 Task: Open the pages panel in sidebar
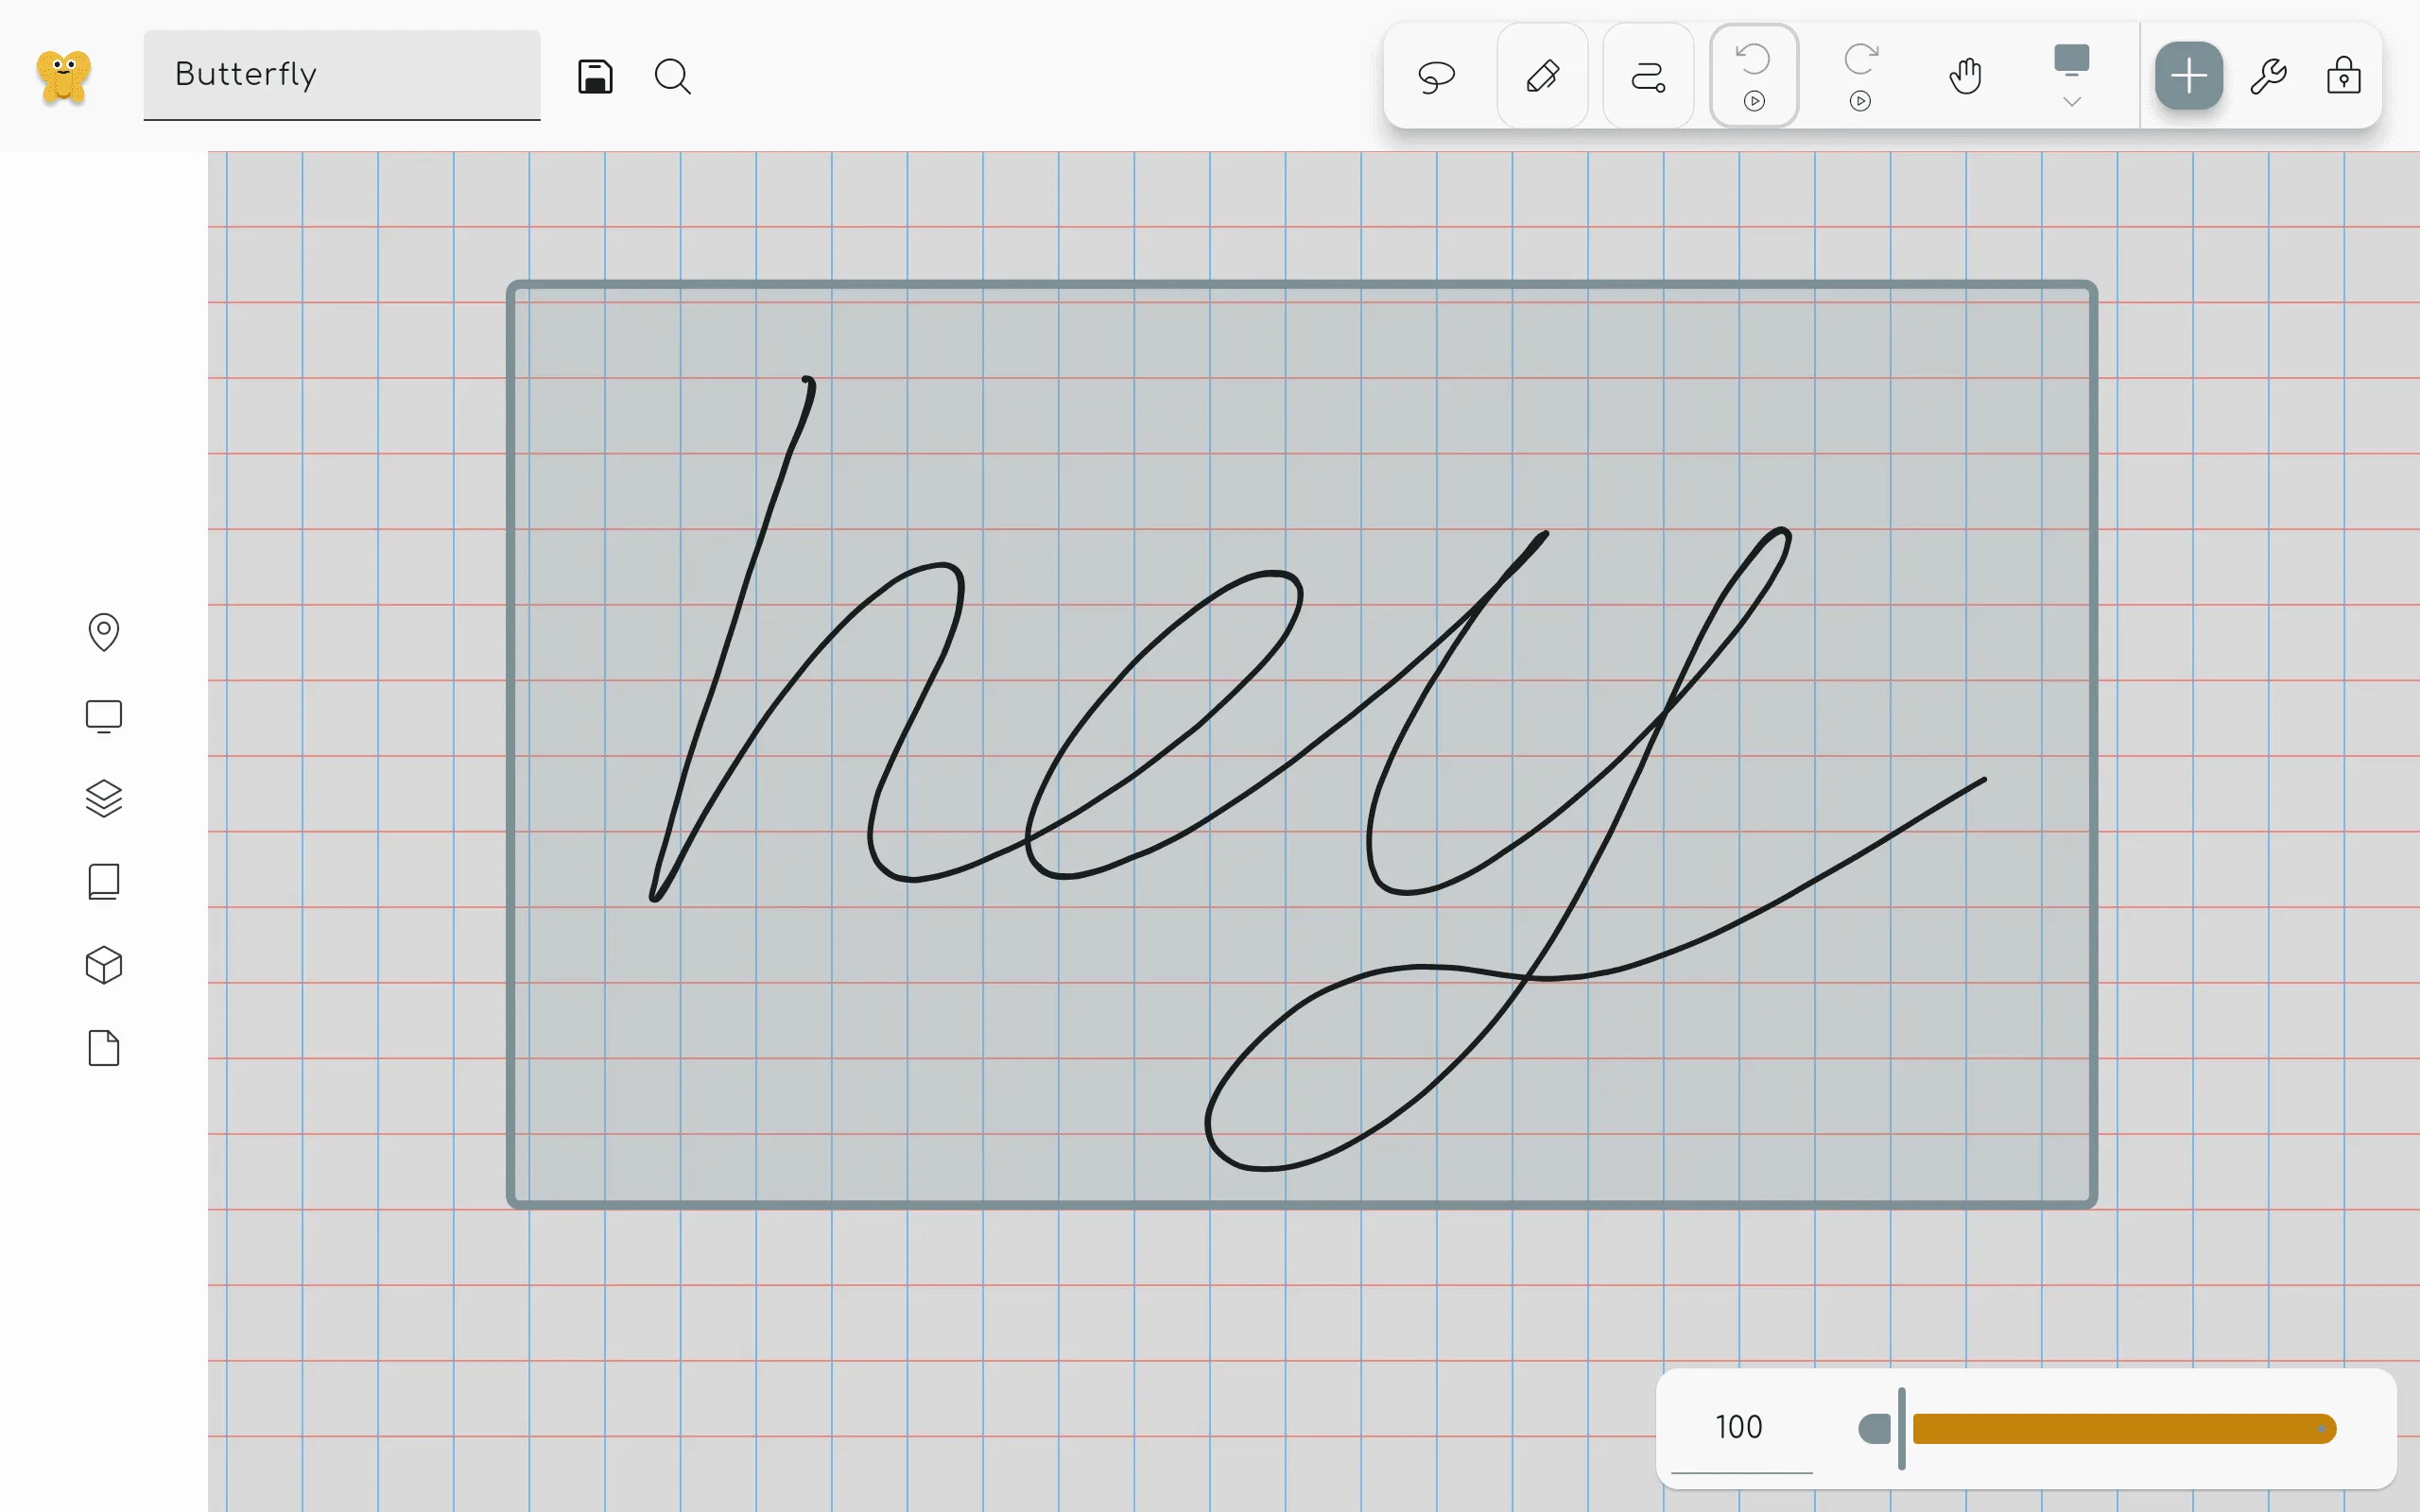[104, 1048]
